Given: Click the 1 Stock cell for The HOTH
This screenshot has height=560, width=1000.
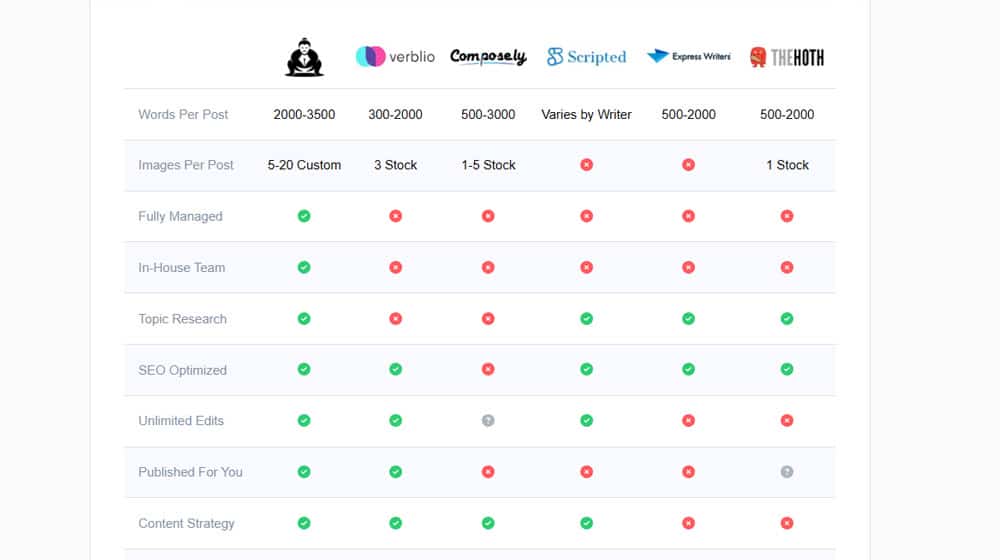Looking at the screenshot, I should (x=787, y=165).
